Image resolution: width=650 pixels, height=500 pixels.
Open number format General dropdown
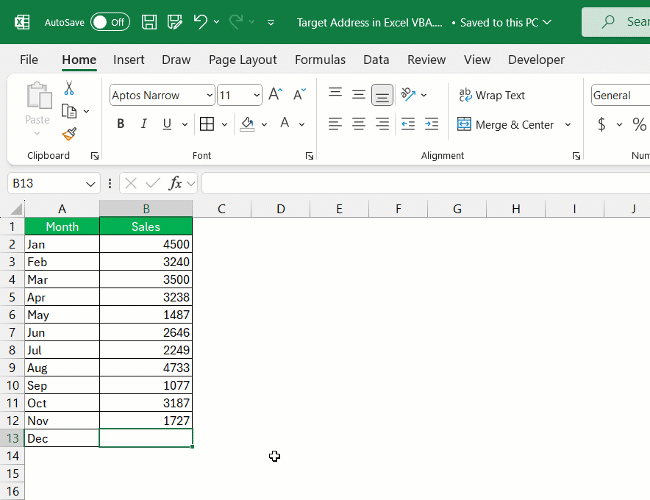coord(620,95)
